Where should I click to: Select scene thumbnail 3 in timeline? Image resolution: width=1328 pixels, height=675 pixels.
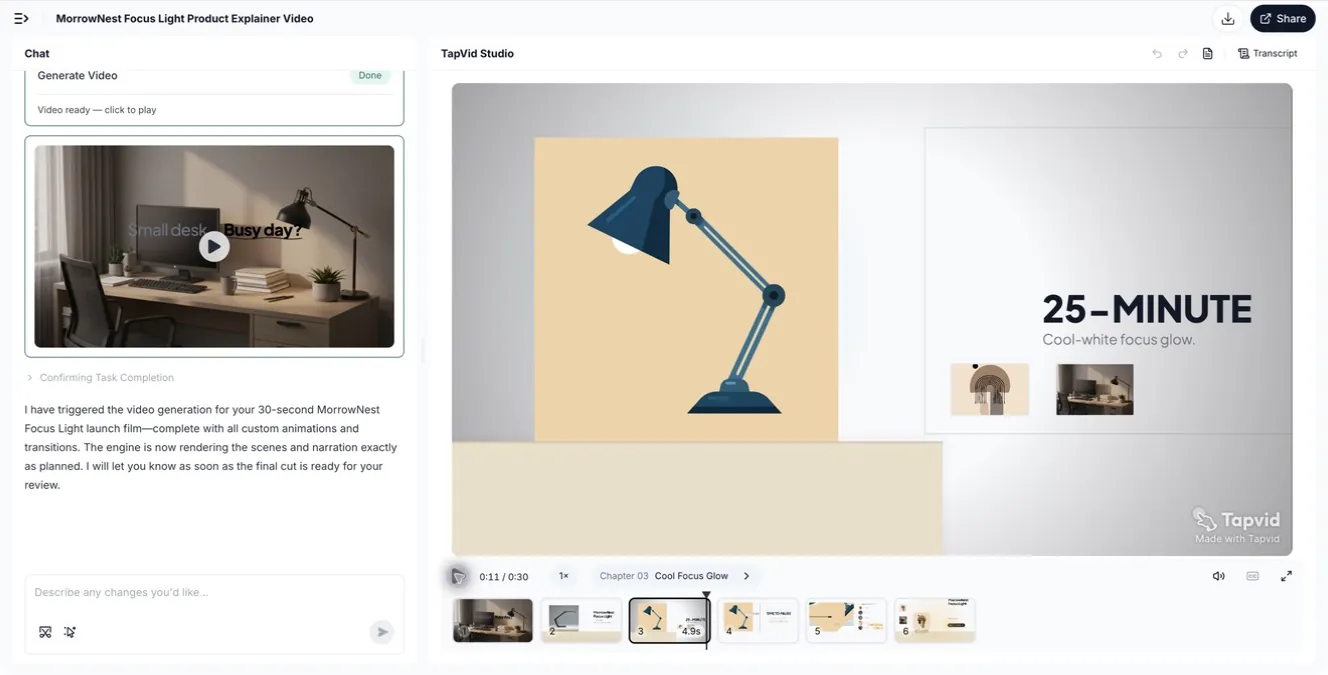tap(669, 620)
